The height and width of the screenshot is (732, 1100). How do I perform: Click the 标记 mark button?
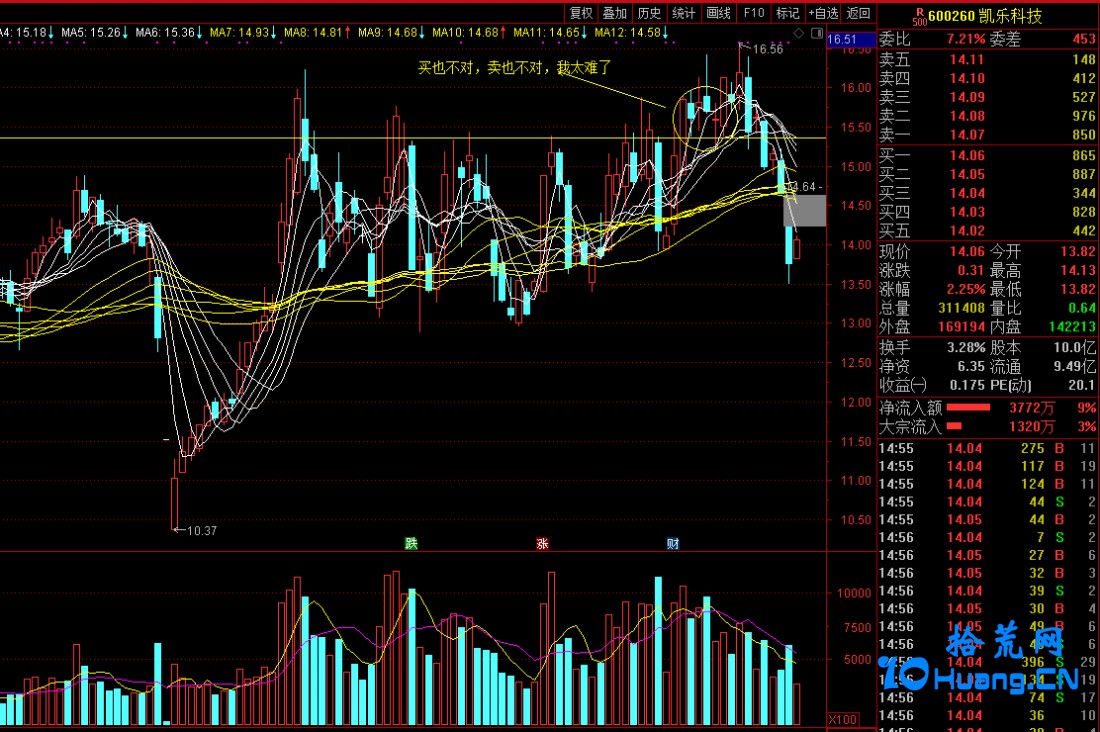pos(787,13)
